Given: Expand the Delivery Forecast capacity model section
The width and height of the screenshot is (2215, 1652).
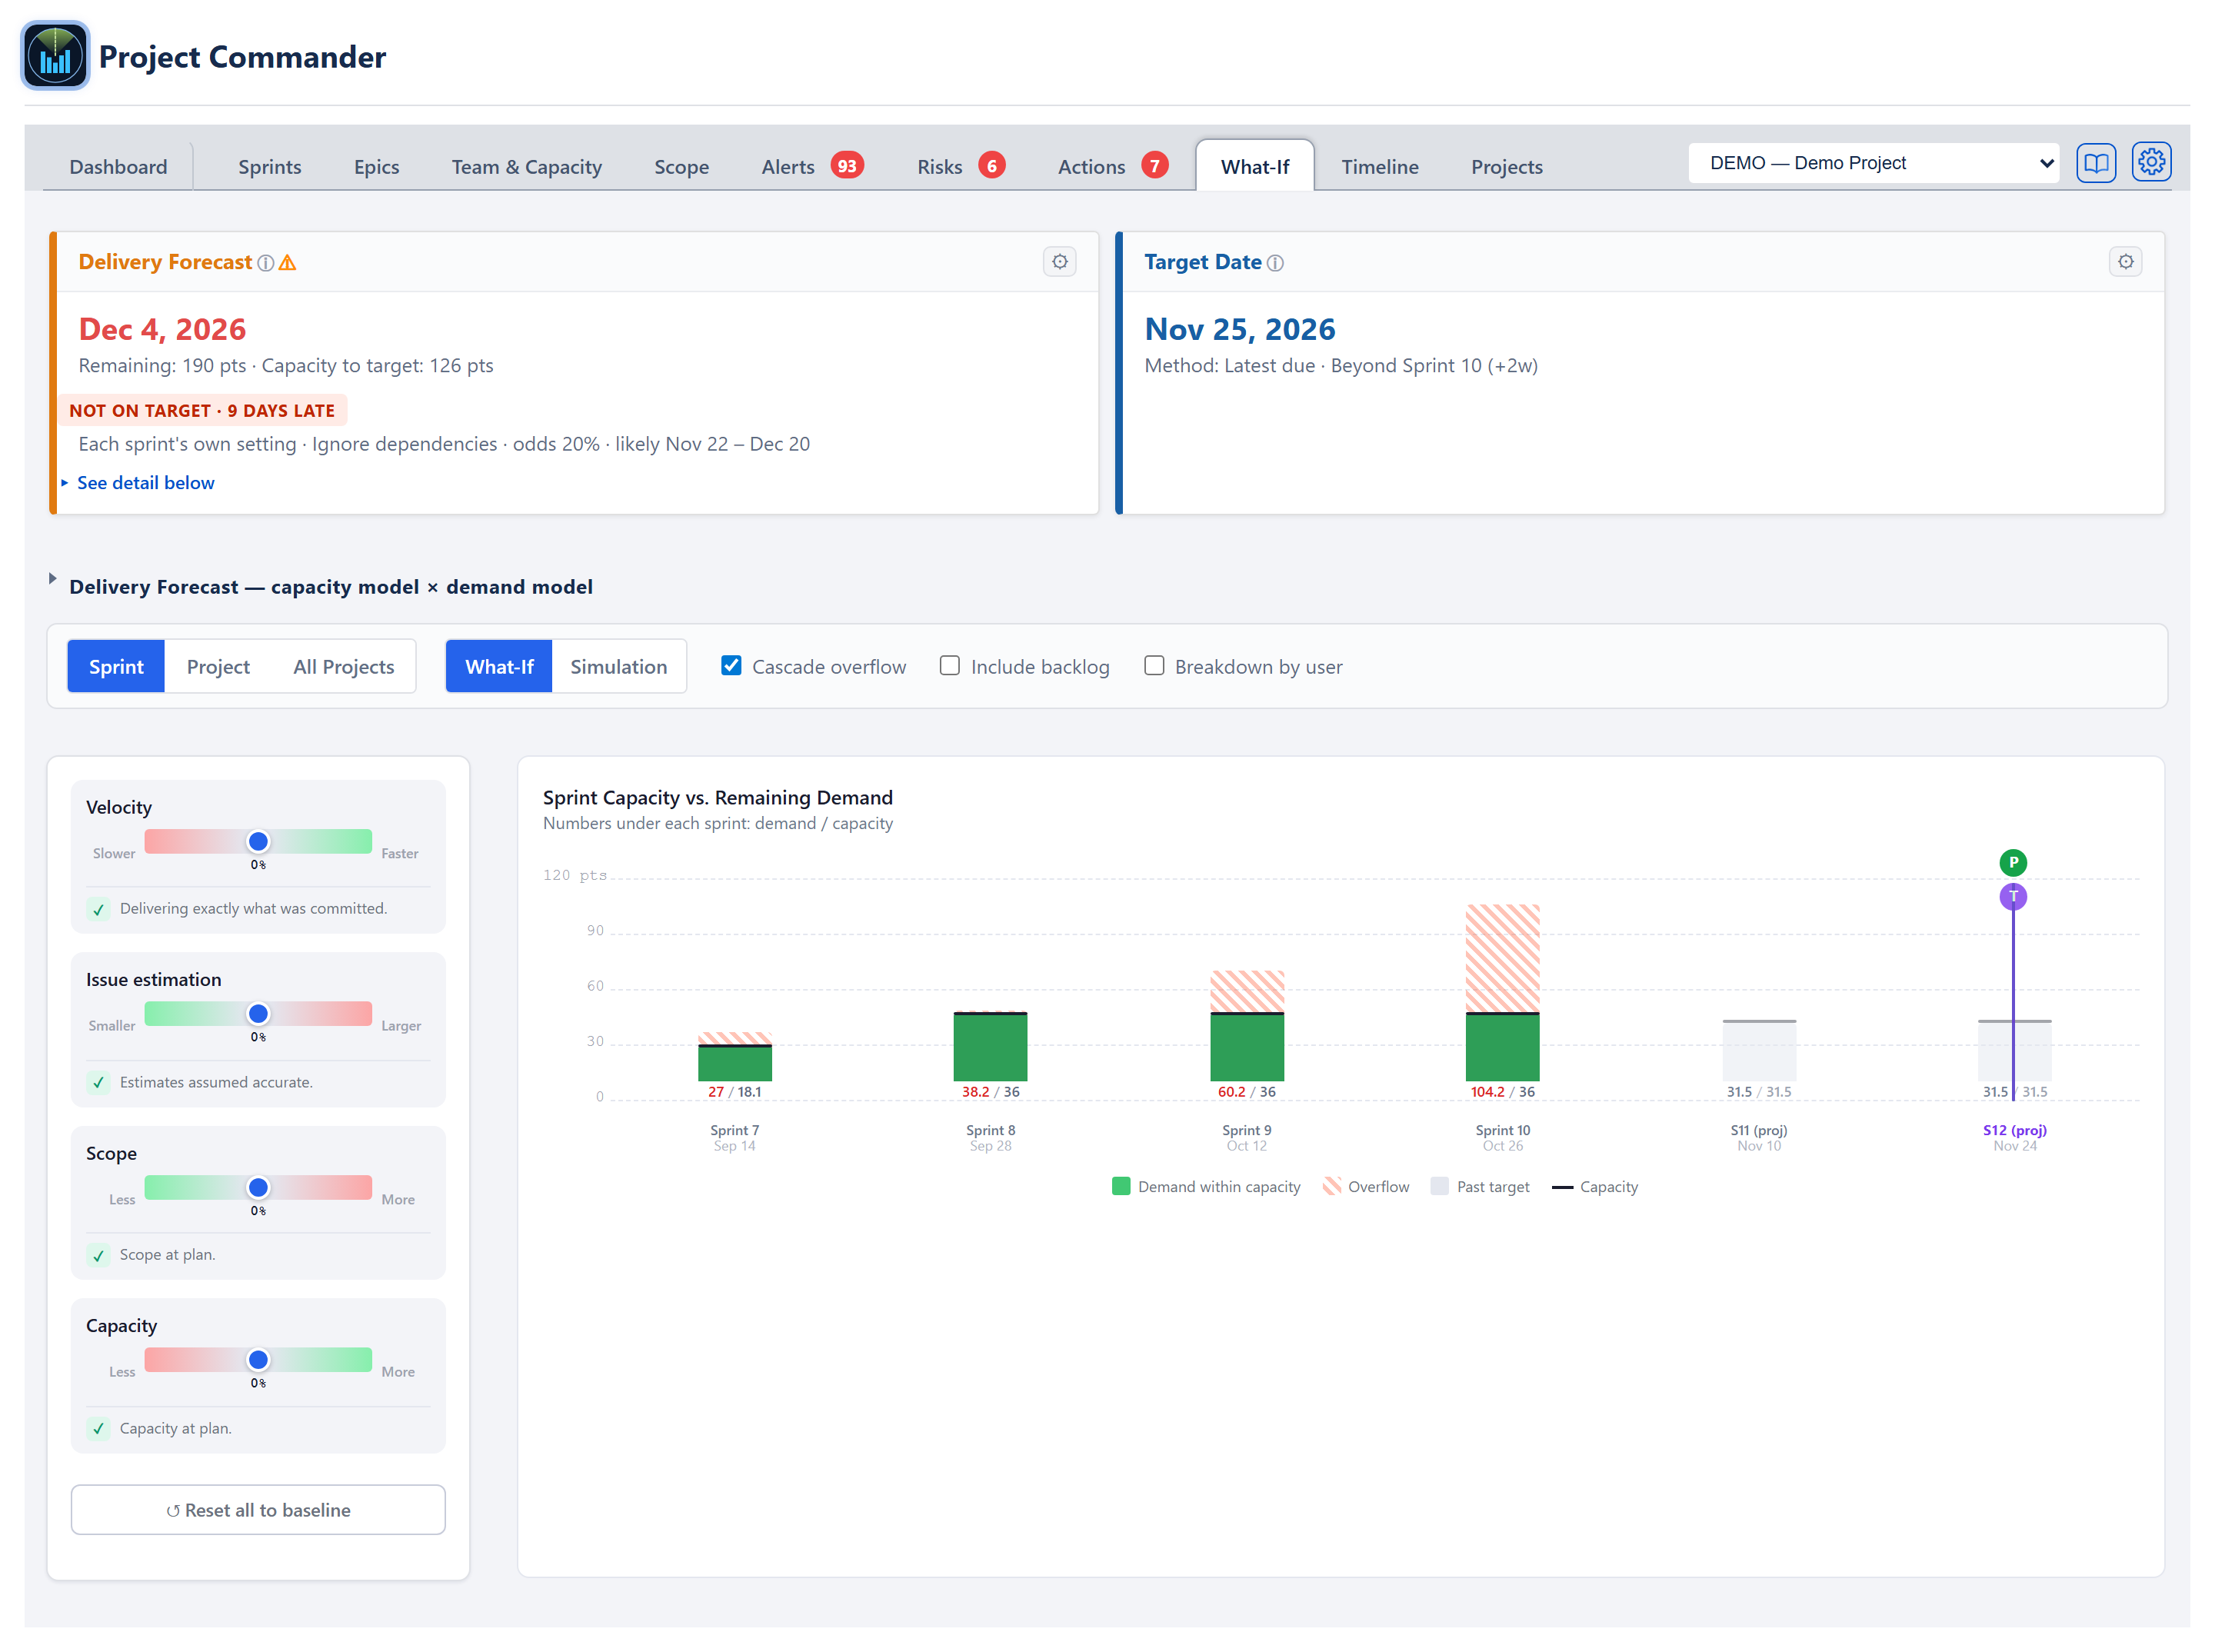Looking at the screenshot, I should (x=330, y=587).
